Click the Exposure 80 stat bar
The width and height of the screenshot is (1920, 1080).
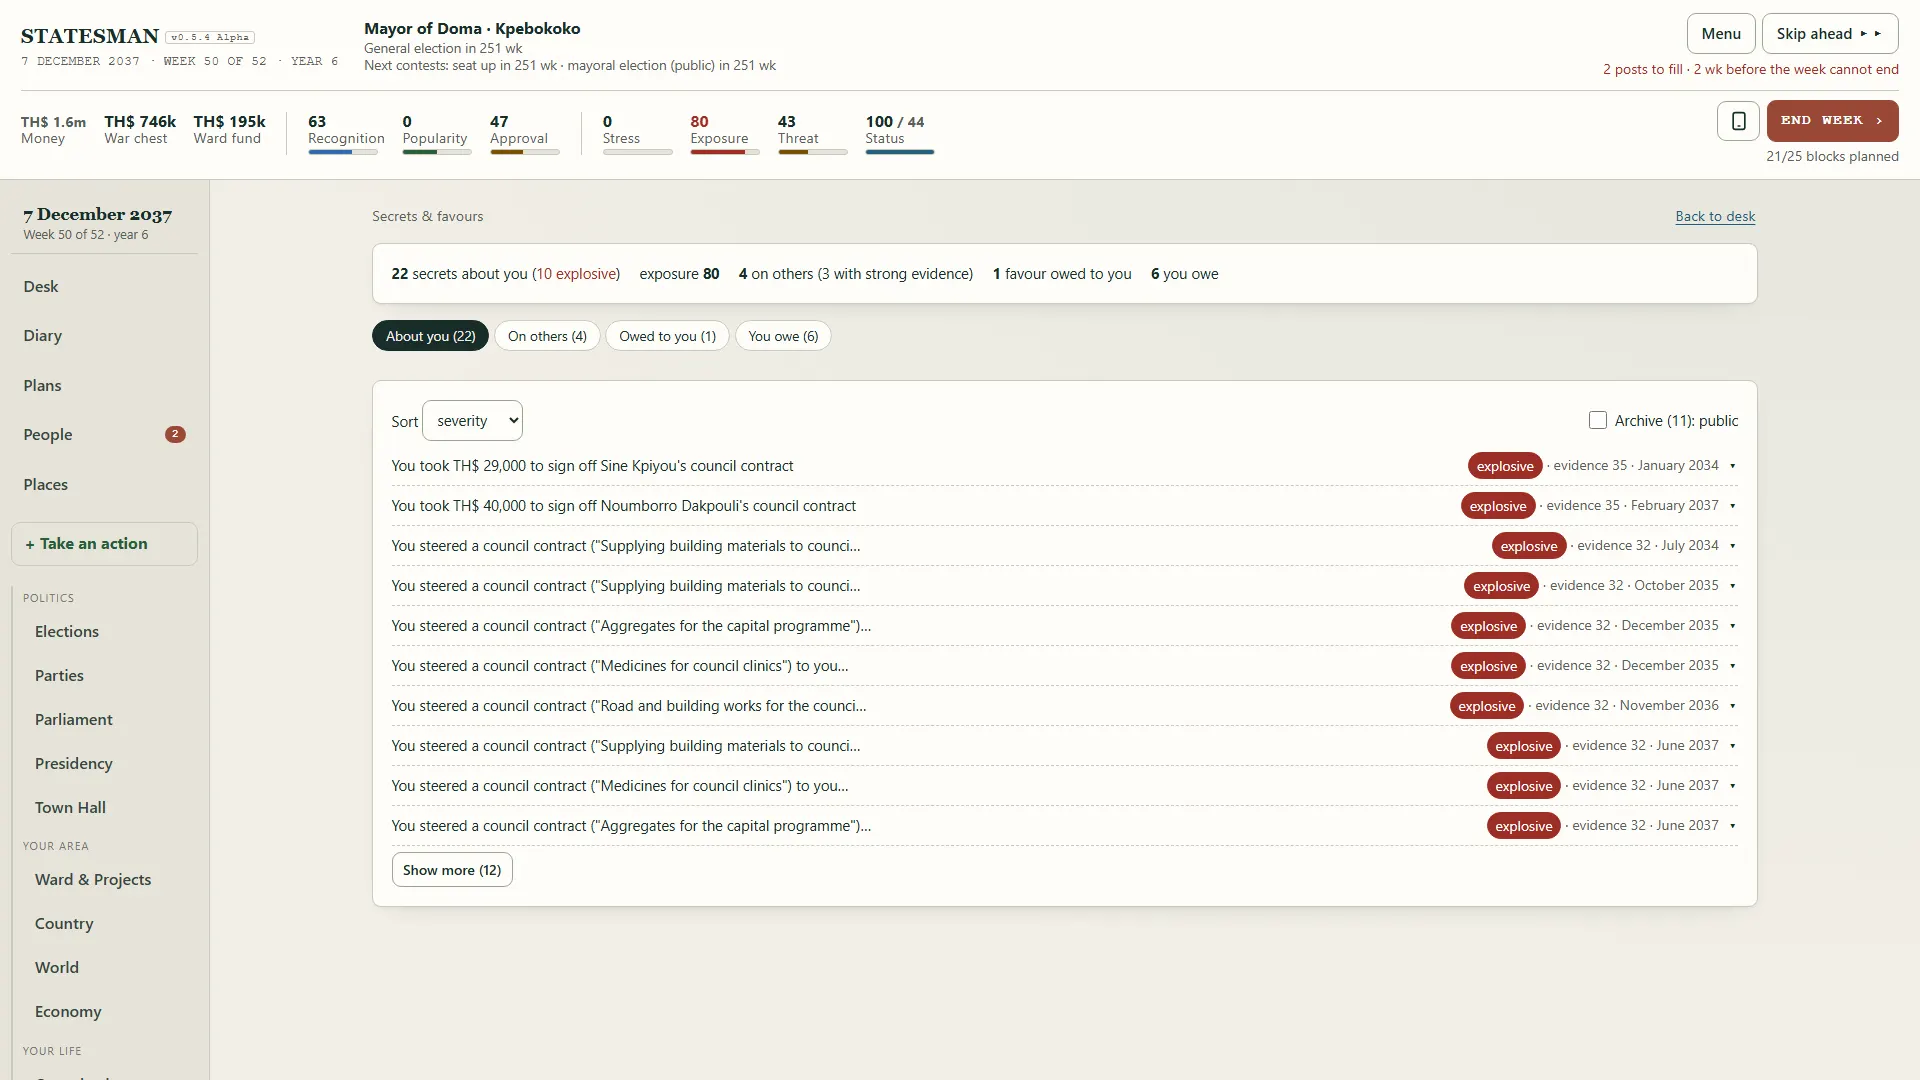tap(725, 152)
